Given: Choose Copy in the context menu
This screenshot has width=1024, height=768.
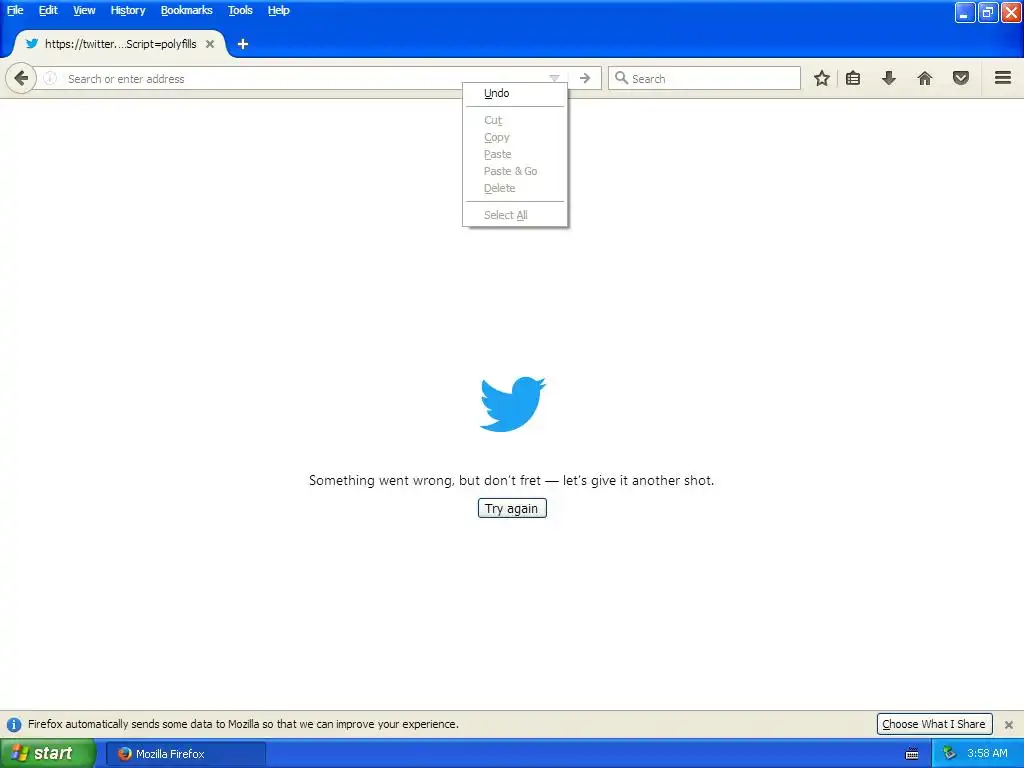Looking at the screenshot, I should click(x=515, y=137).
